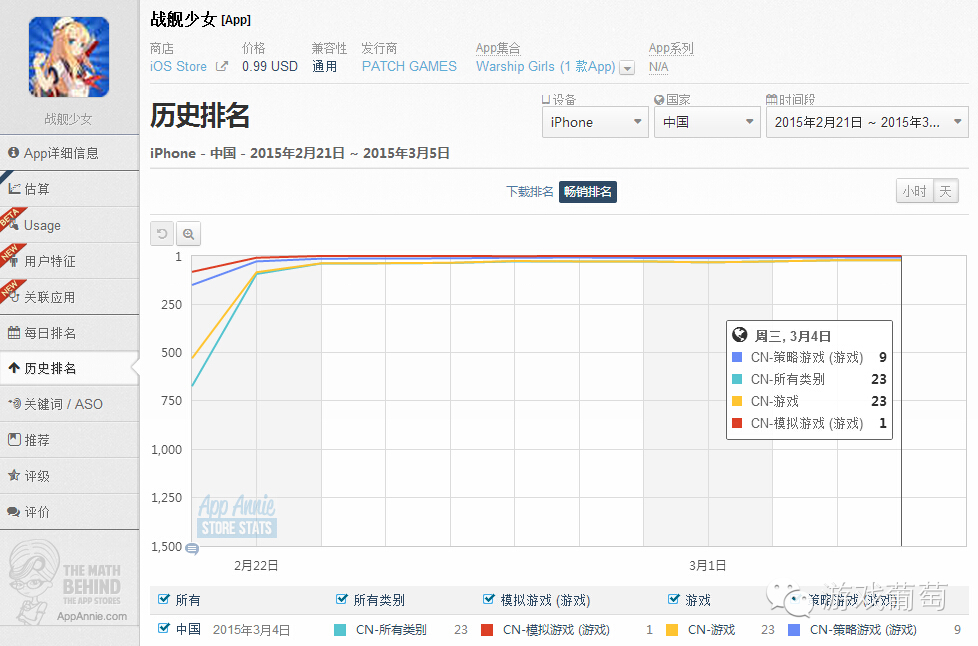Select the 小时 granularity button

point(914,191)
